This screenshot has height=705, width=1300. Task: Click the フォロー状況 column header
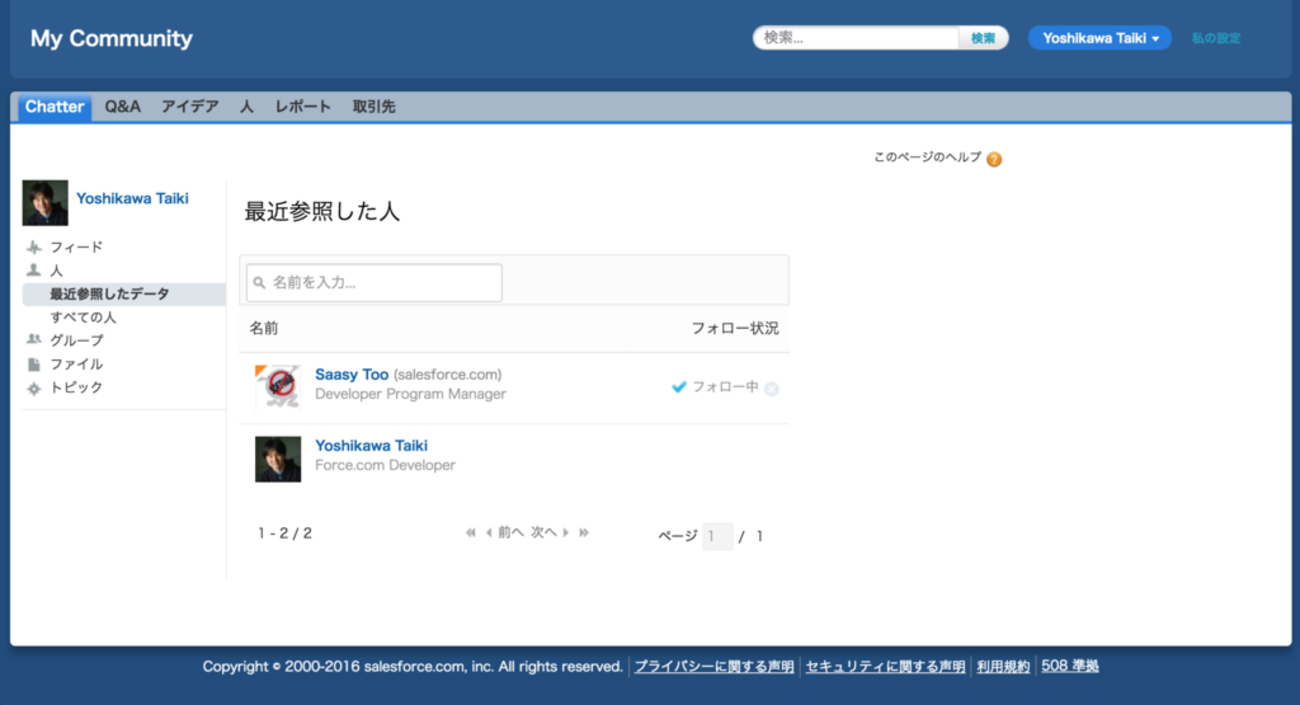(x=735, y=328)
